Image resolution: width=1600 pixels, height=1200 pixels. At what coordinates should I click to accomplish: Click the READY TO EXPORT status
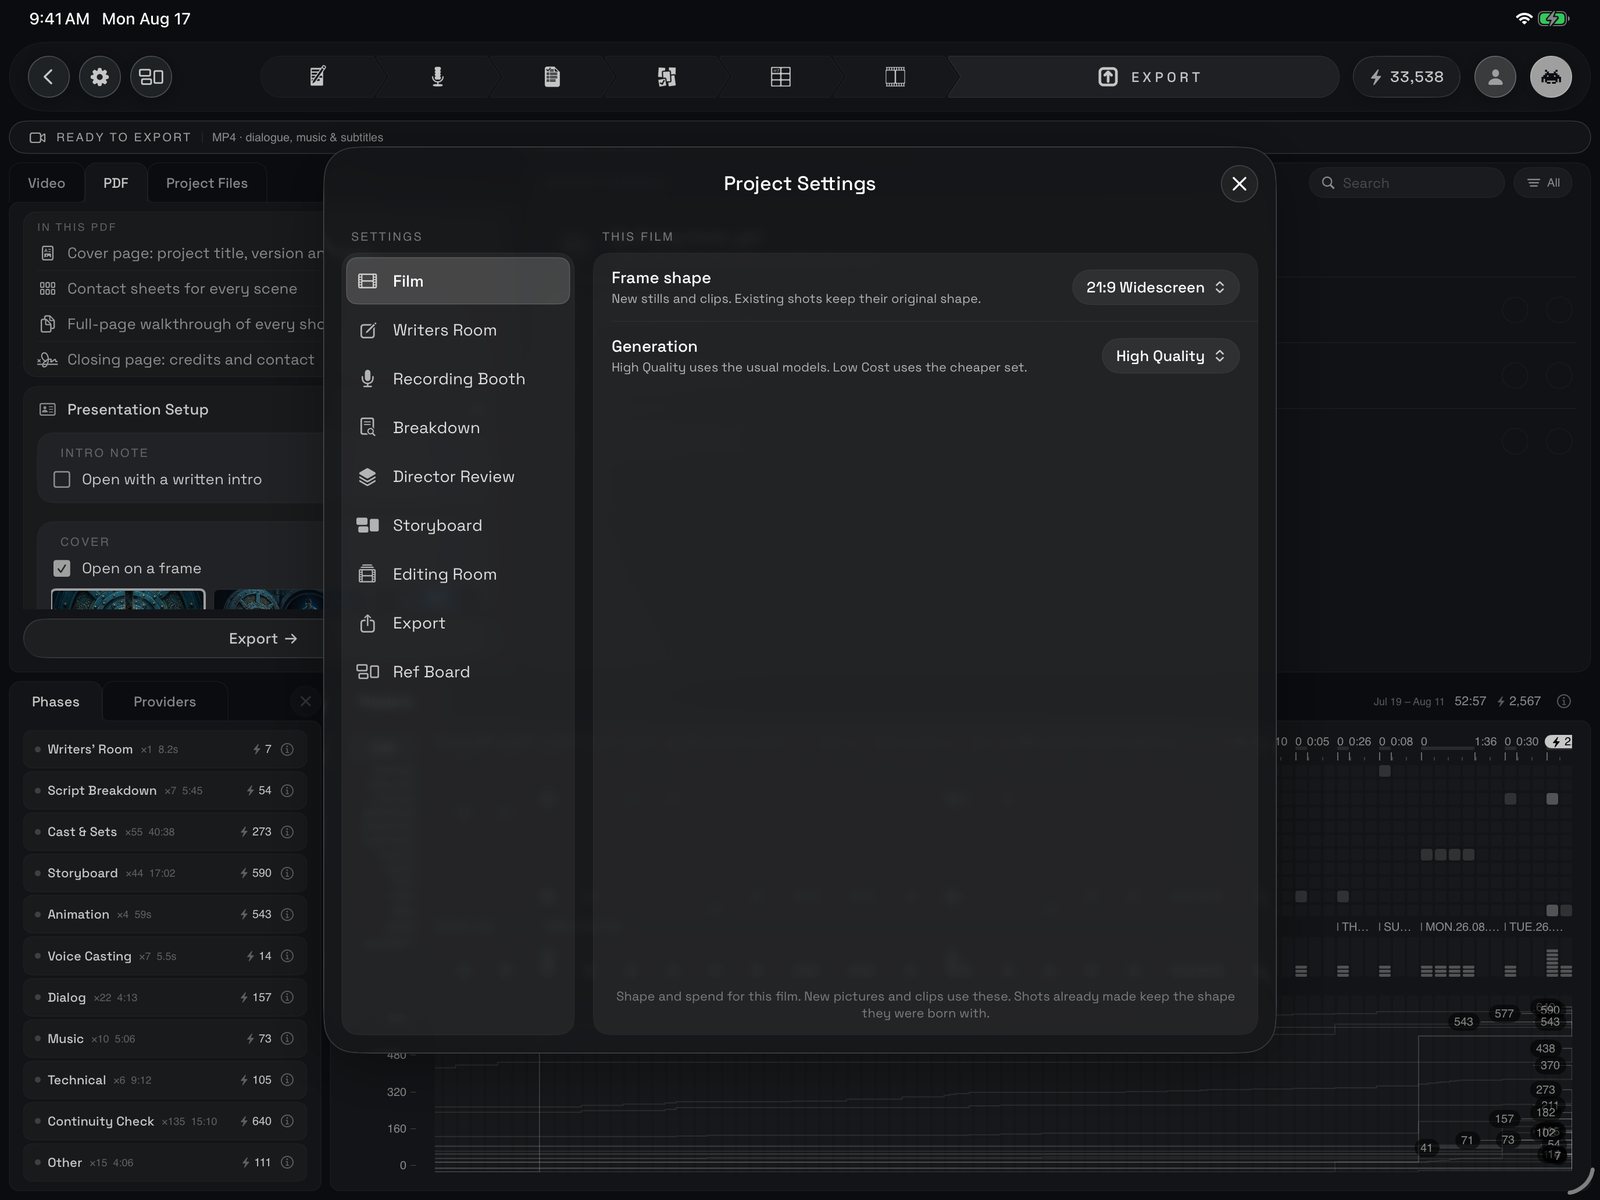pos(123,138)
